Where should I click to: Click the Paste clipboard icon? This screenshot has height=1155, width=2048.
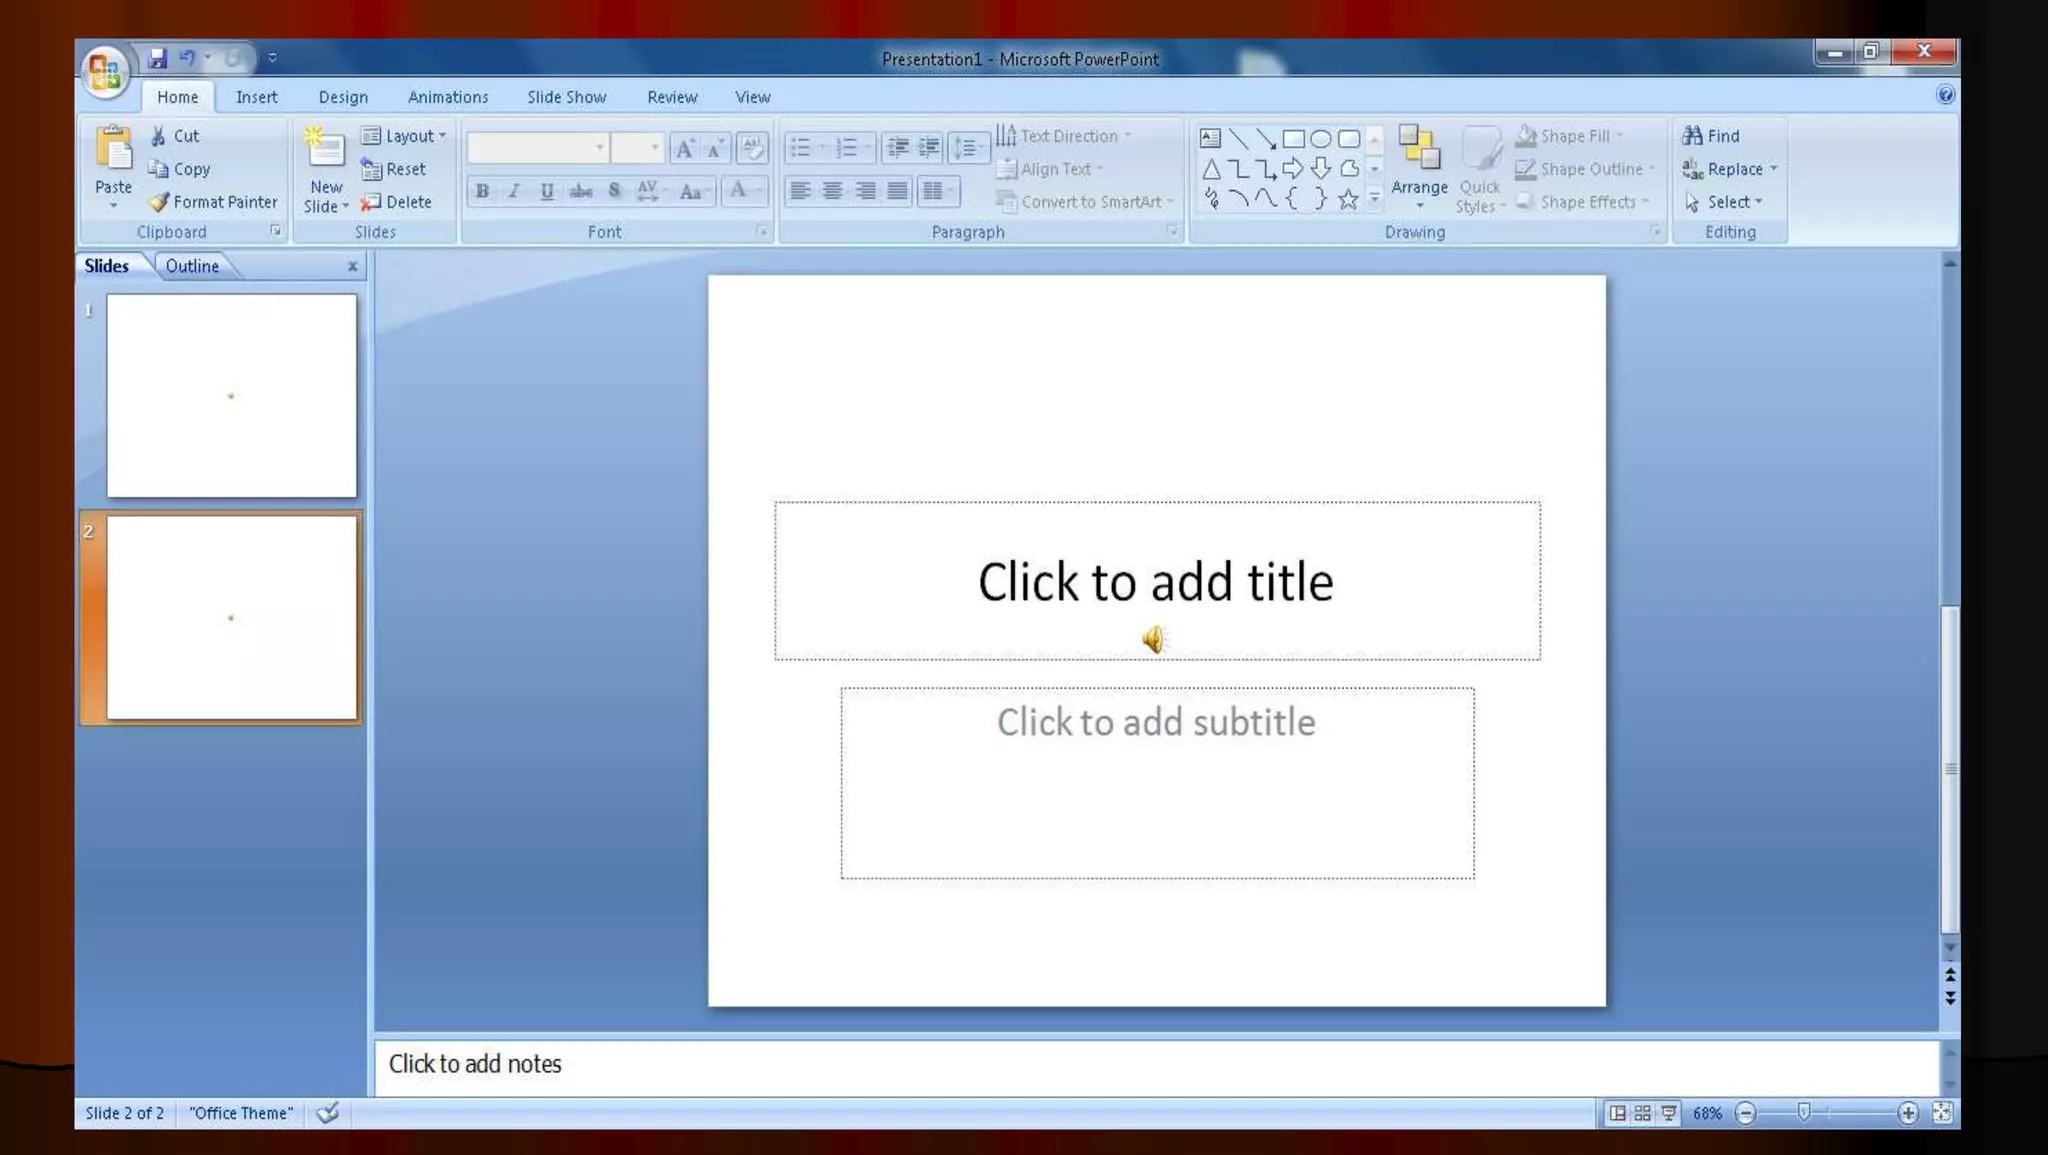(114, 150)
